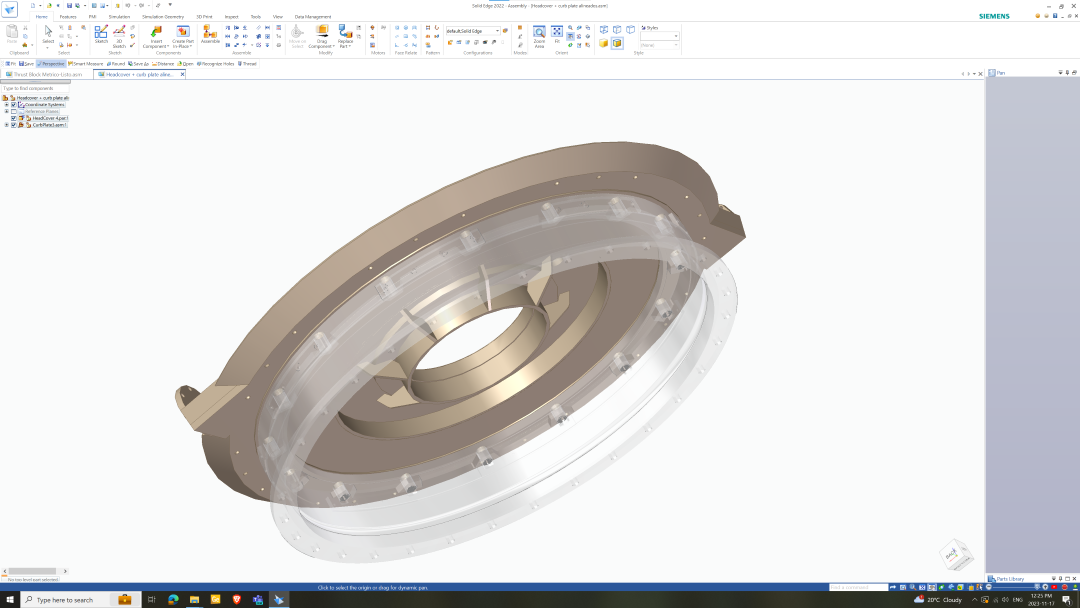Click the Smart Measure button
Image resolution: width=1080 pixels, height=608 pixels.
coord(85,63)
